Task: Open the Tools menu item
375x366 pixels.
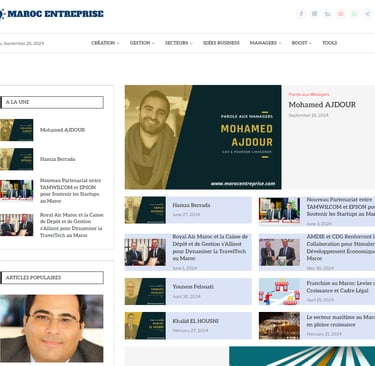Action: 330,43
